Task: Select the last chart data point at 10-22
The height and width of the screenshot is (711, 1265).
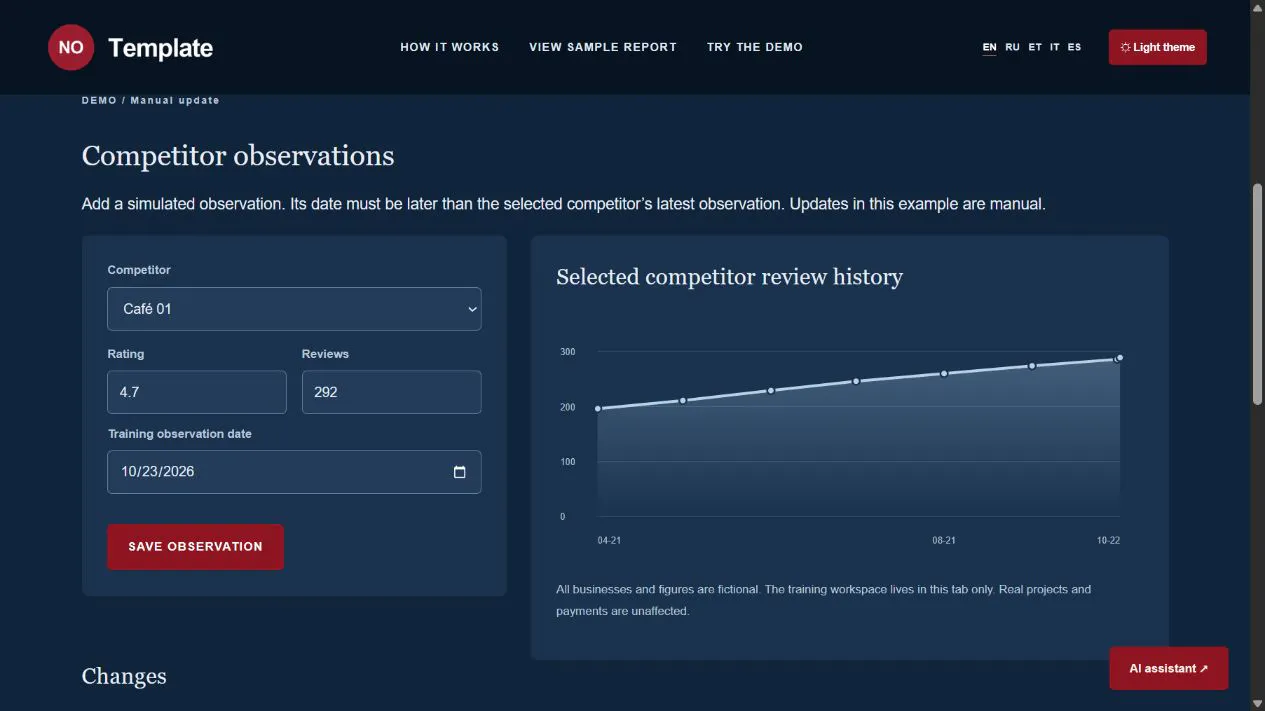Action: coord(1120,358)
